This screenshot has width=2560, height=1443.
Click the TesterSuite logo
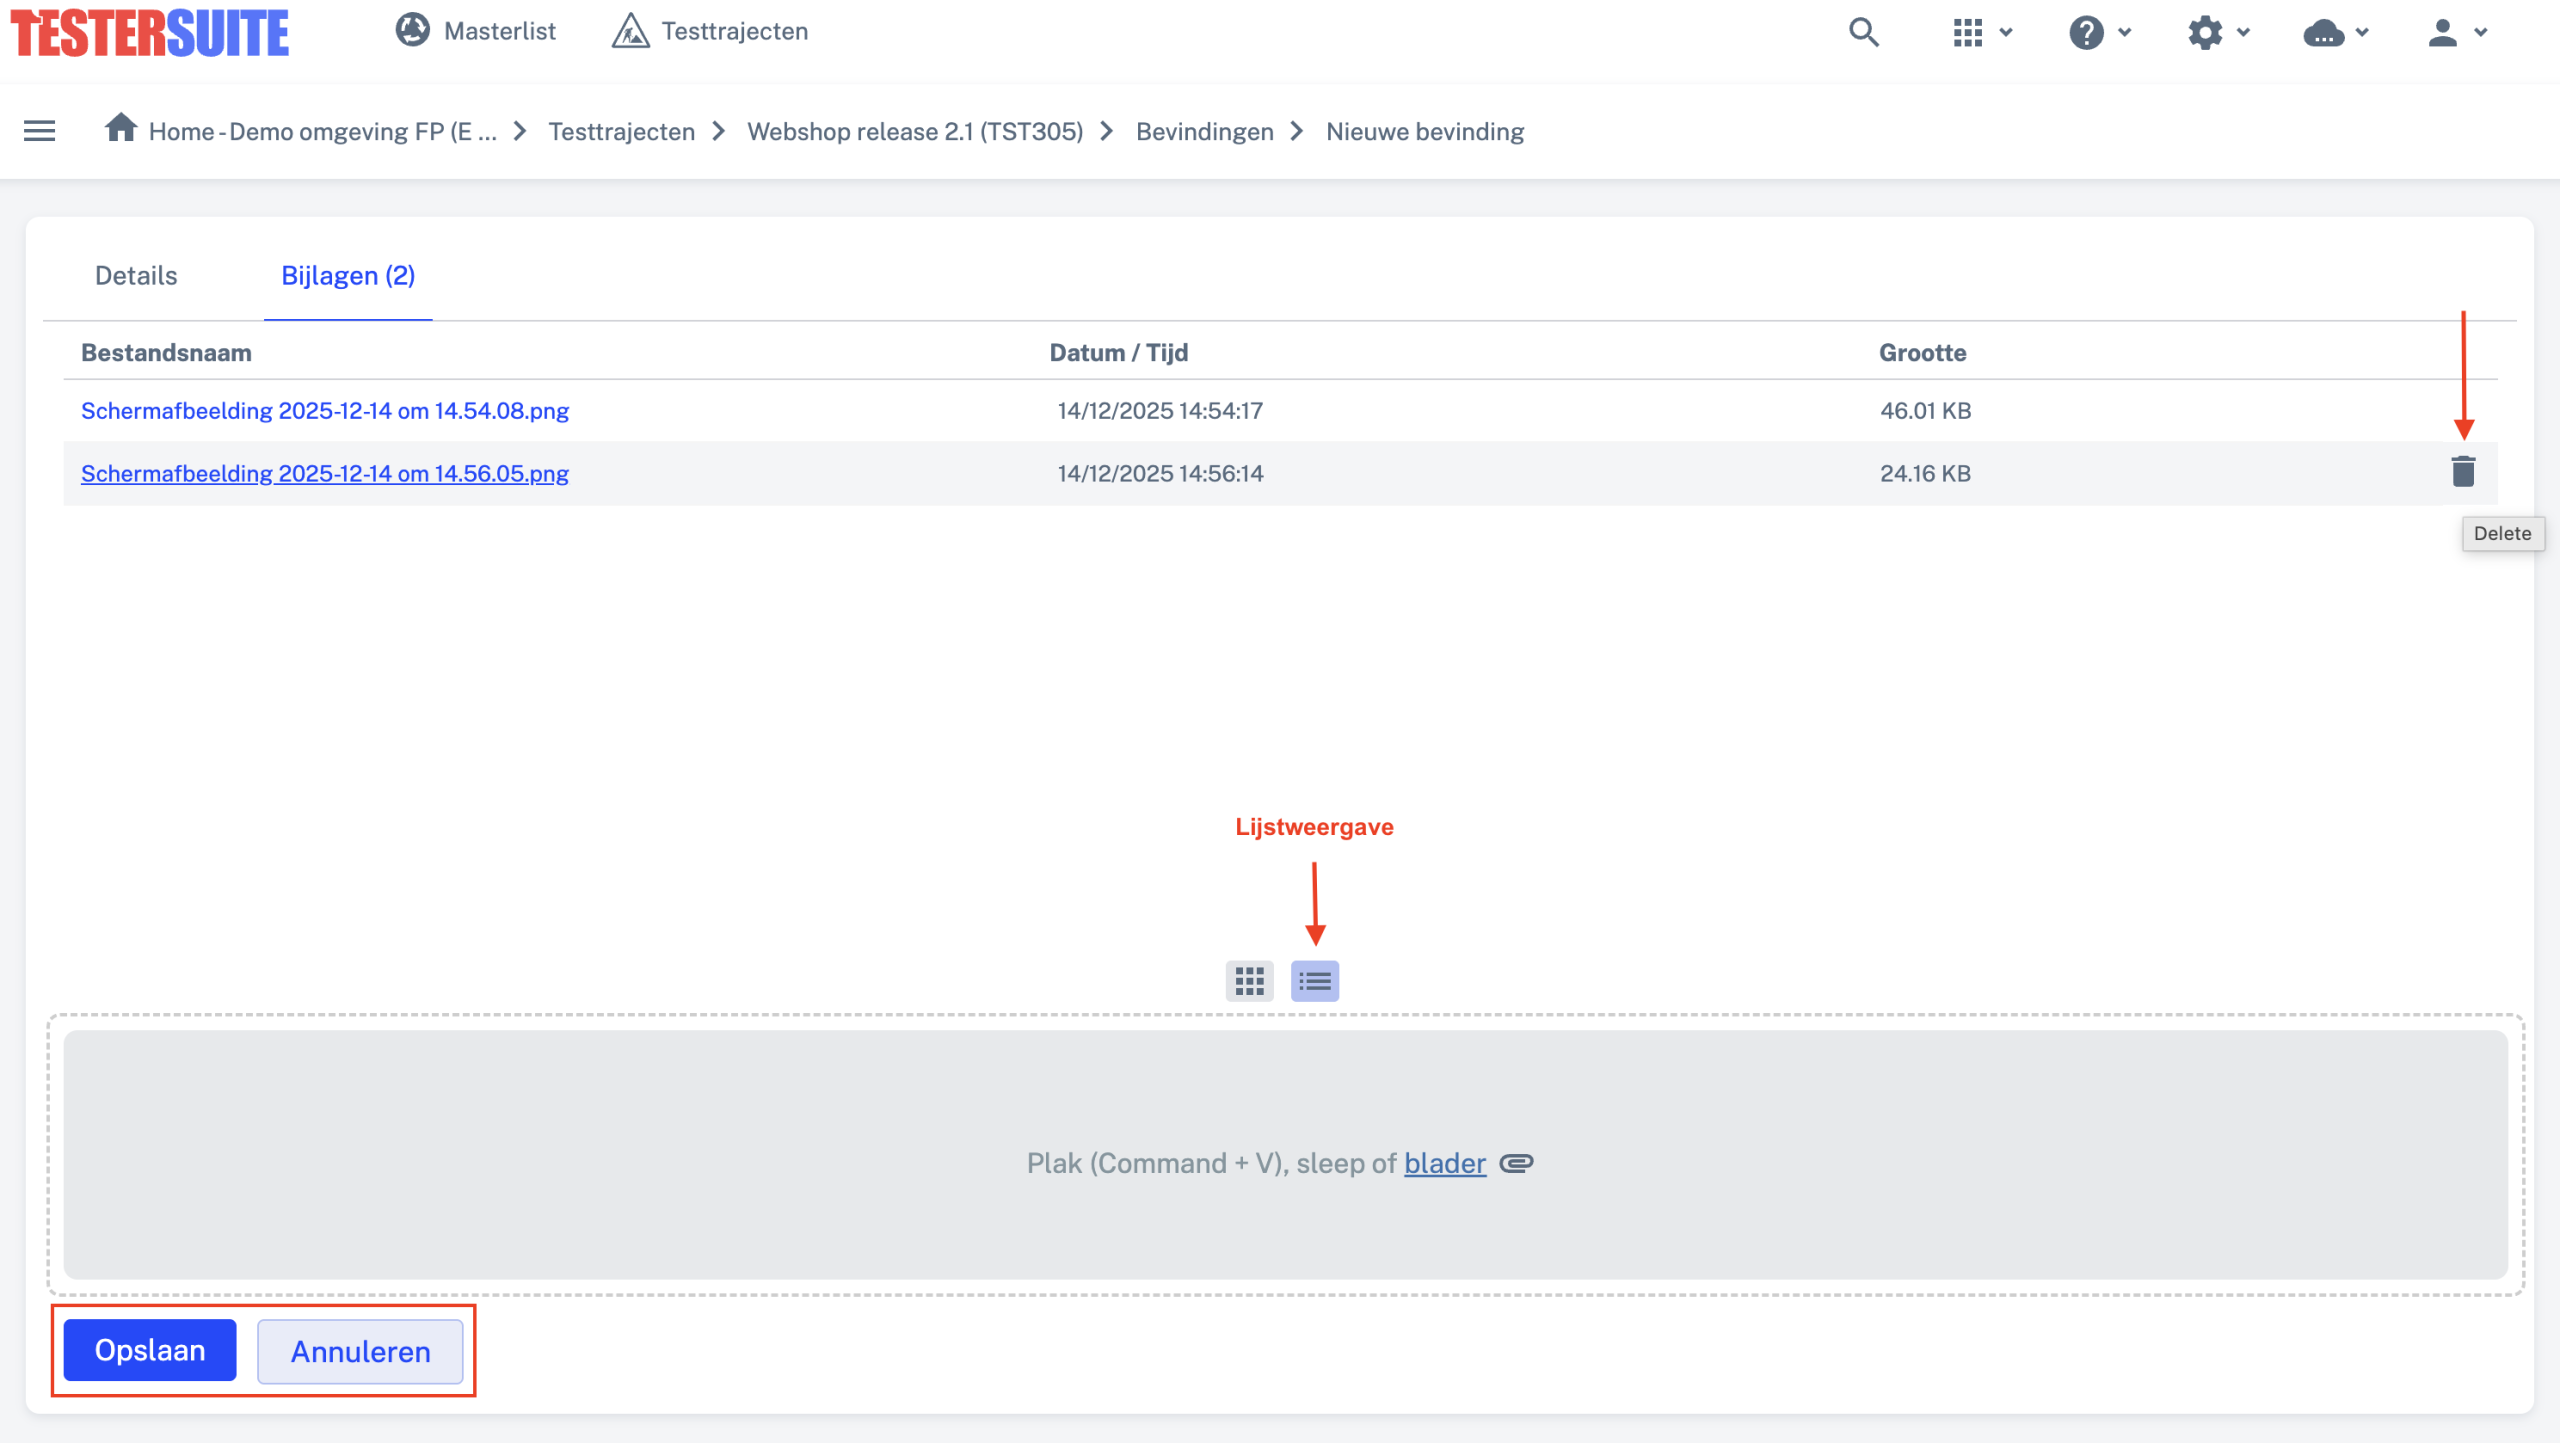(x=150, y=33)
